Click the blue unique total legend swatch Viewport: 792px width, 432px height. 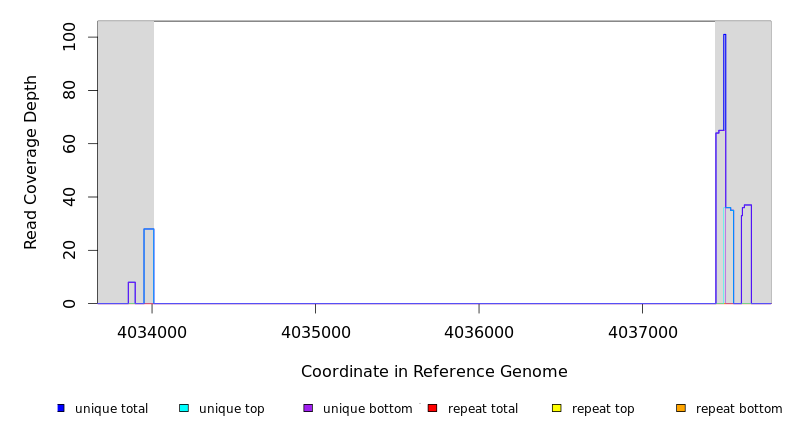61,408
